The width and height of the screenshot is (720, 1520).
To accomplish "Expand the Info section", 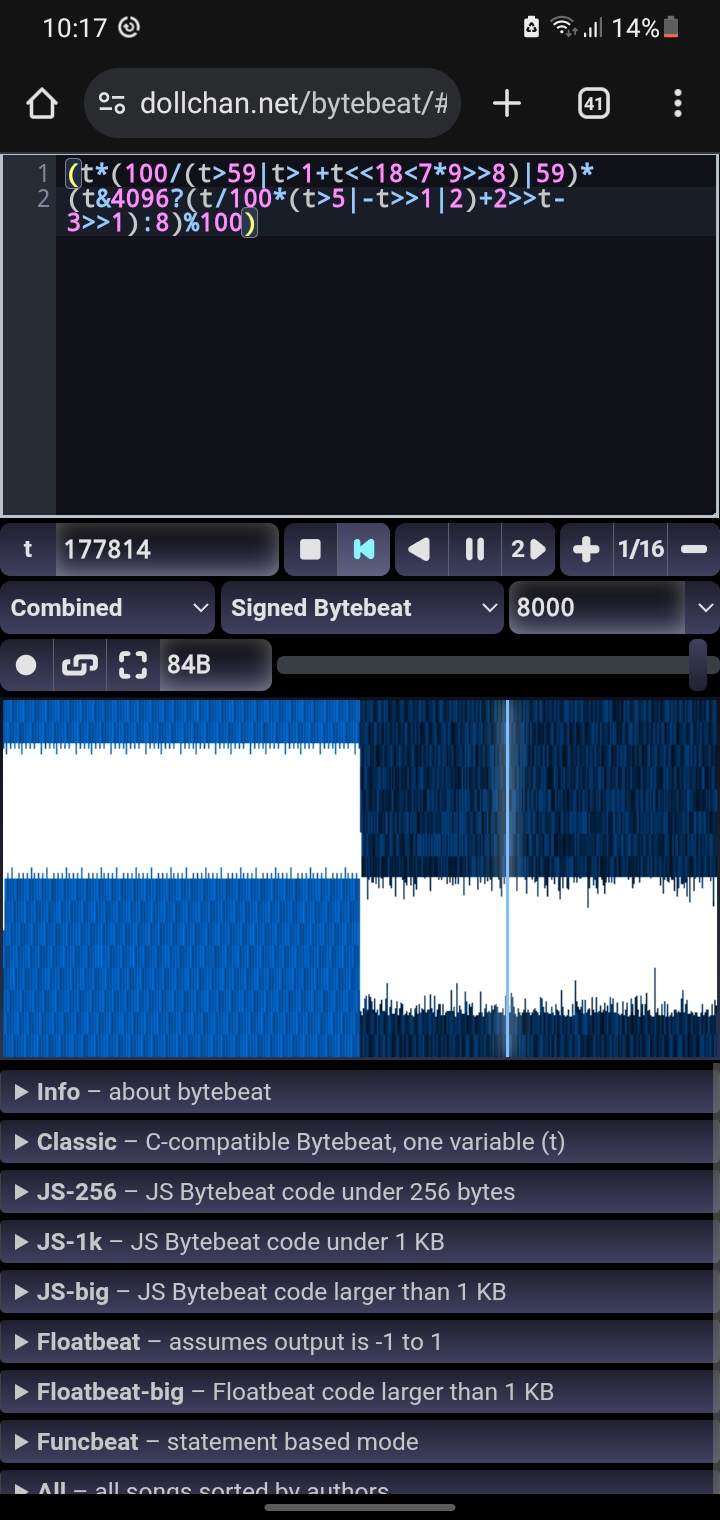I will click(x=360, y=1092).
